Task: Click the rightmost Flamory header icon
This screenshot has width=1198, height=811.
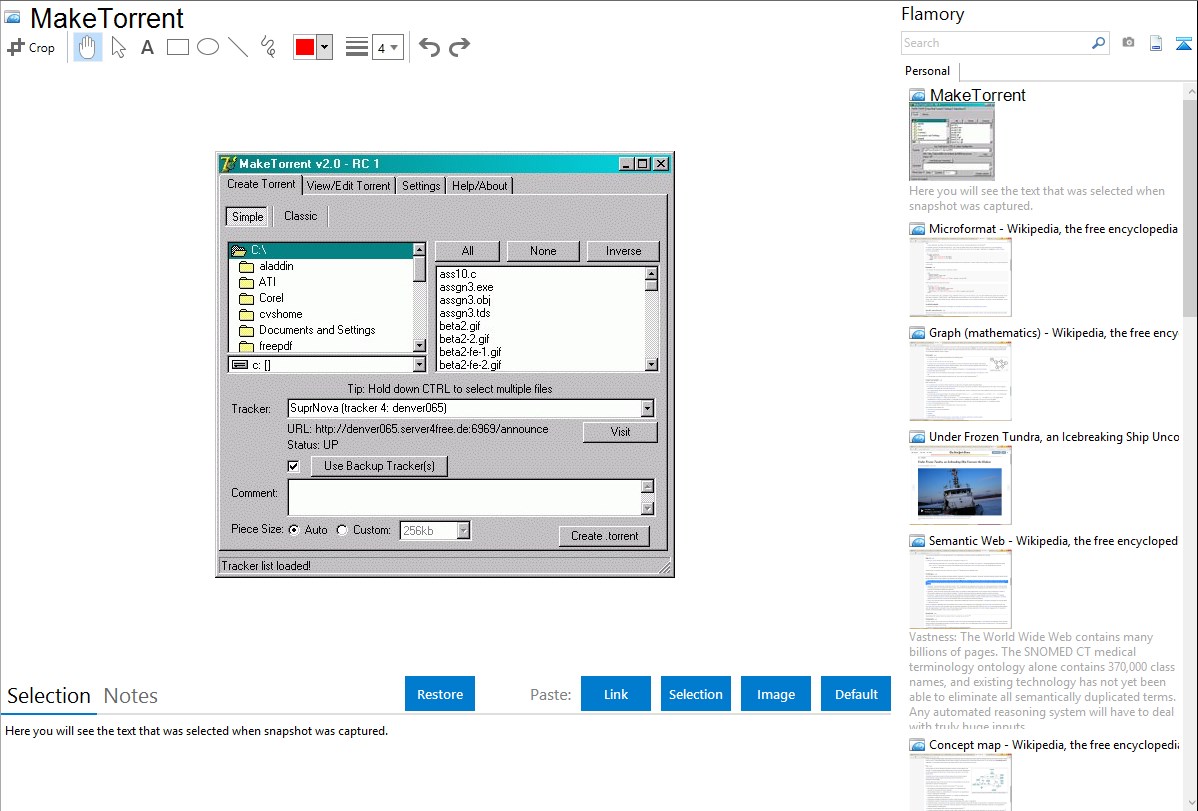Action: point(1183,44)
